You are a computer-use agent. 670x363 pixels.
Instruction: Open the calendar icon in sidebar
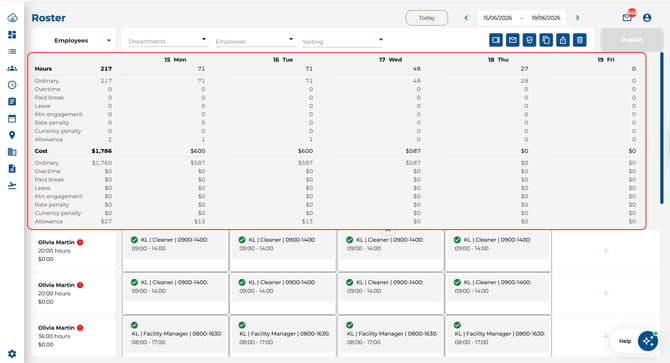coord(12,118)
